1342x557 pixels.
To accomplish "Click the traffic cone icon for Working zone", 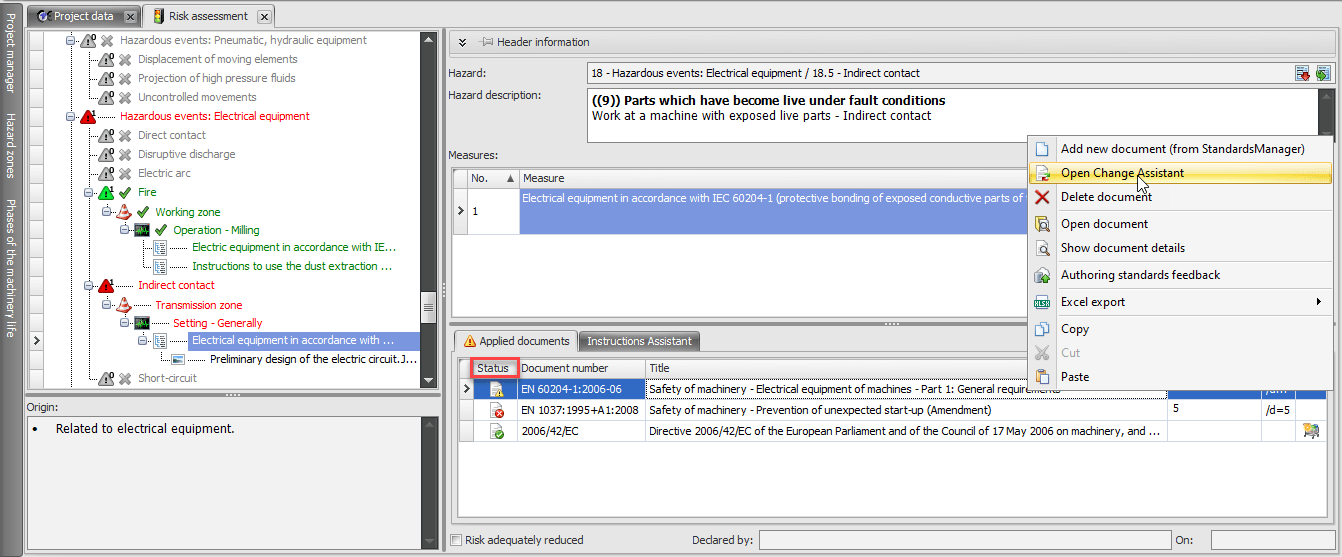I will (124, 212).
